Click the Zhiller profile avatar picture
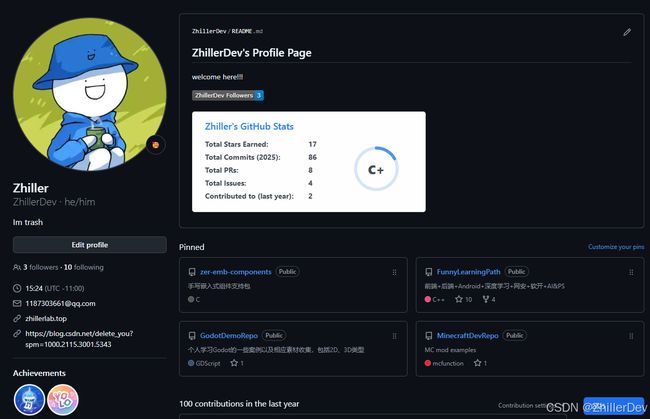This screenshot has width=650, height=419. tap(90, 94)
